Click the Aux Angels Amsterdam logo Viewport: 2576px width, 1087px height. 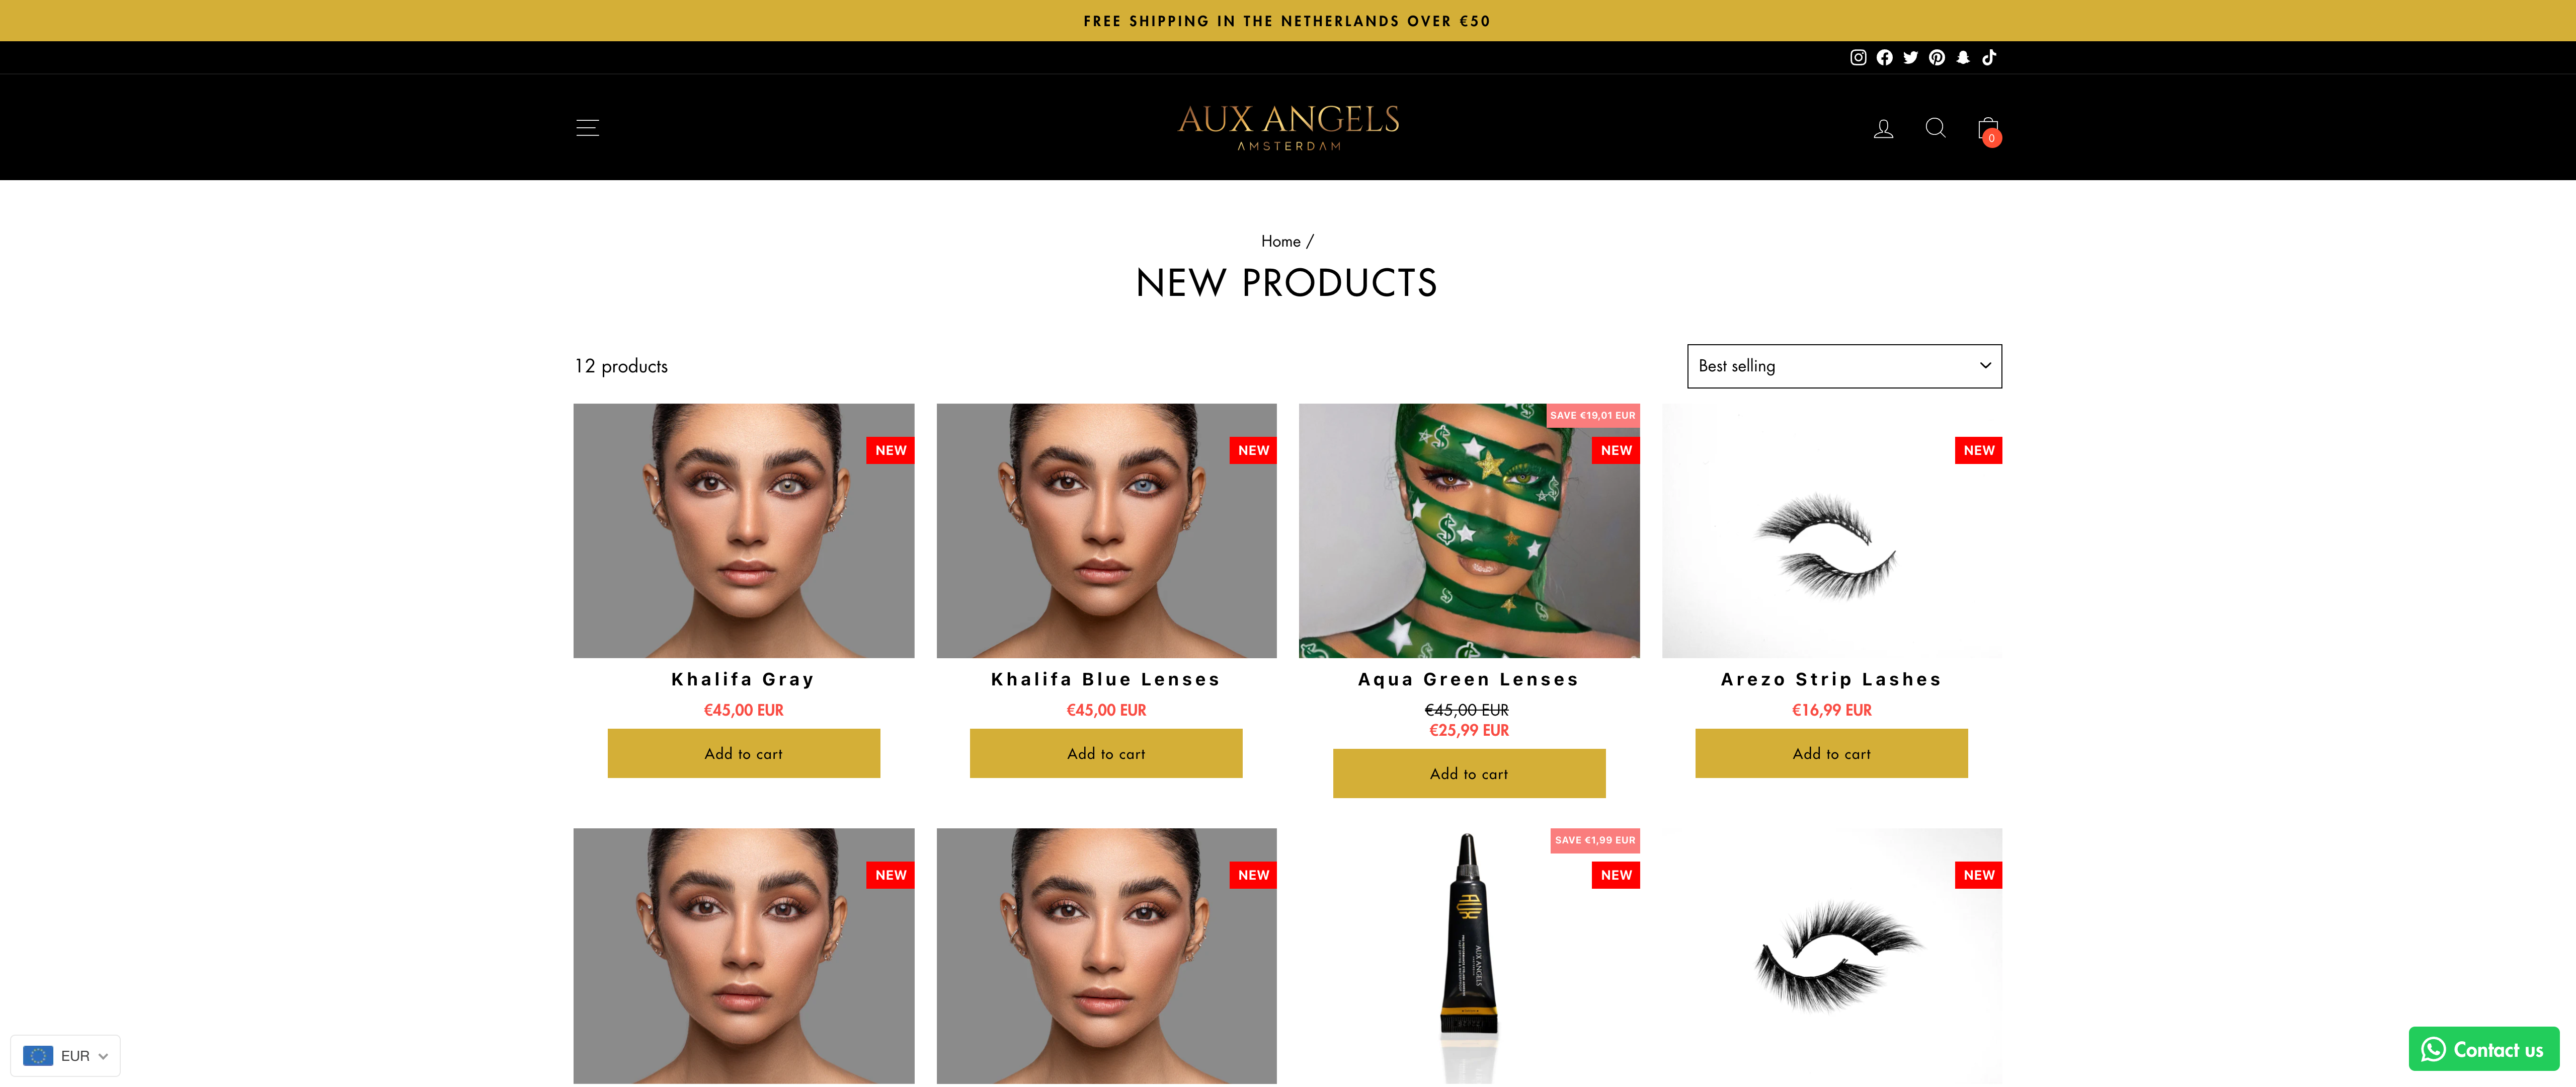(1288, 127)
